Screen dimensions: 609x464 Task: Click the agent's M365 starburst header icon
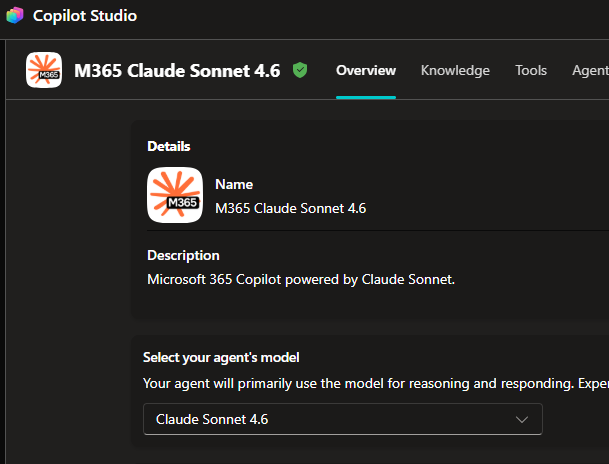tap(44, 70)
